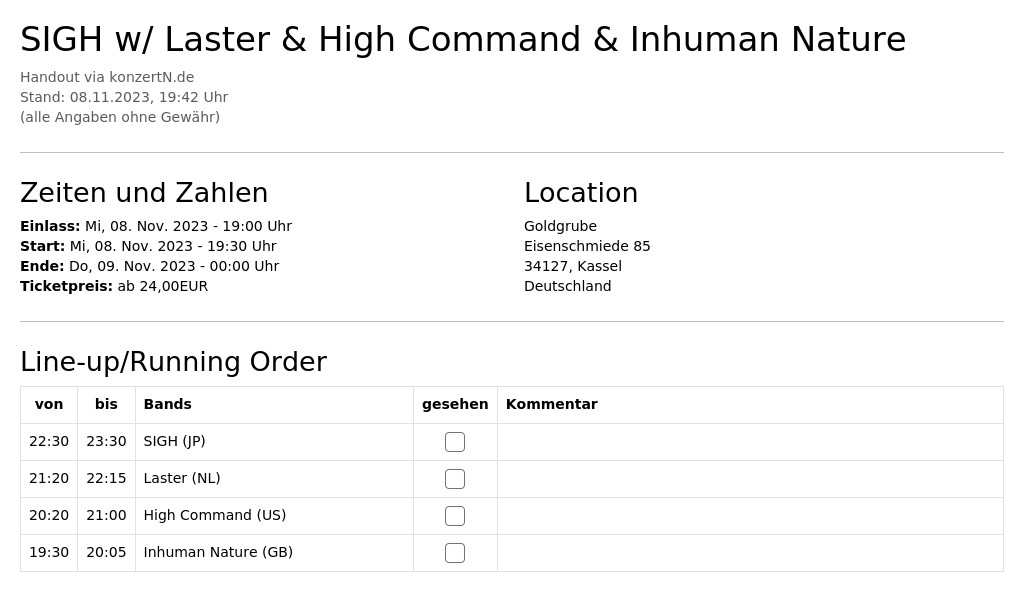The width and height of the screenshot is (1024, 608).
Task: Select the comment field for Inhuman Nature (GB)
Action: pos(750,553)
